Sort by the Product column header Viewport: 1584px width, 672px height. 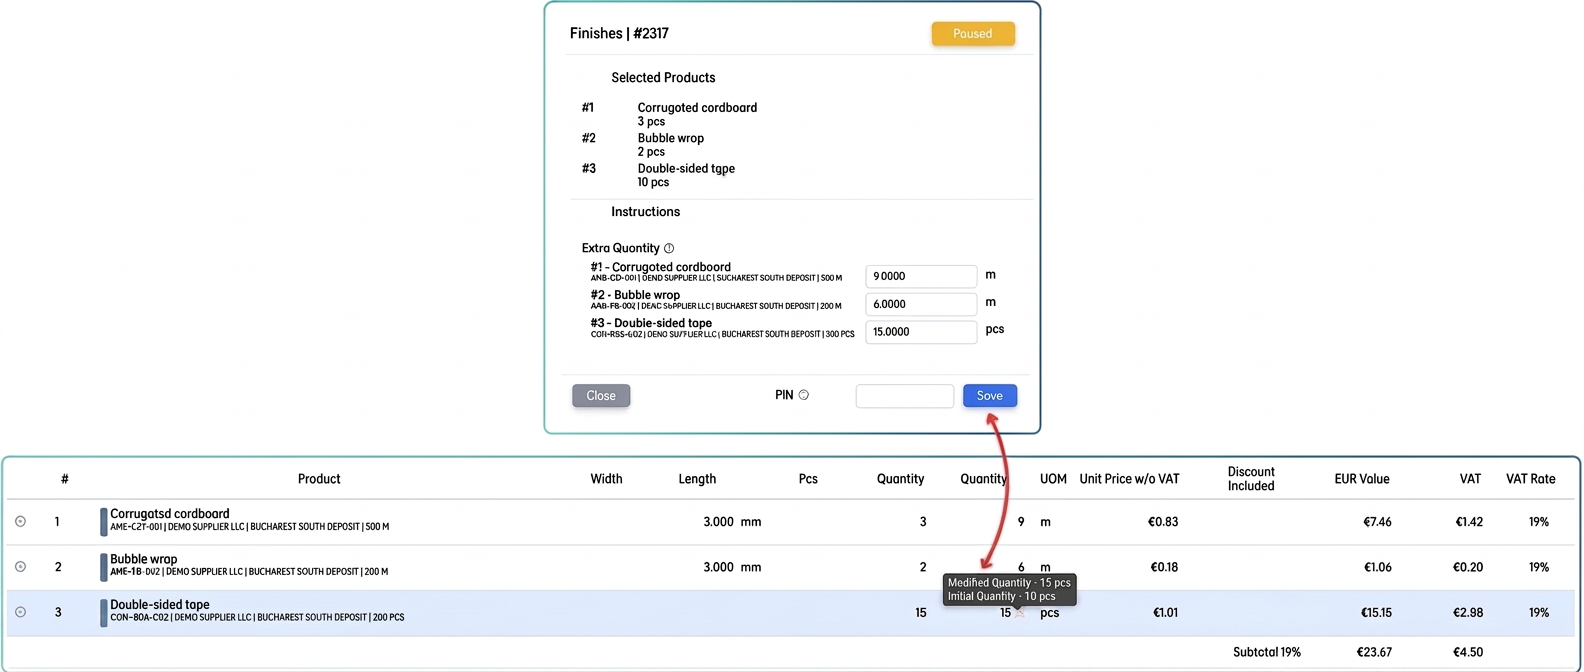[319, 479]
